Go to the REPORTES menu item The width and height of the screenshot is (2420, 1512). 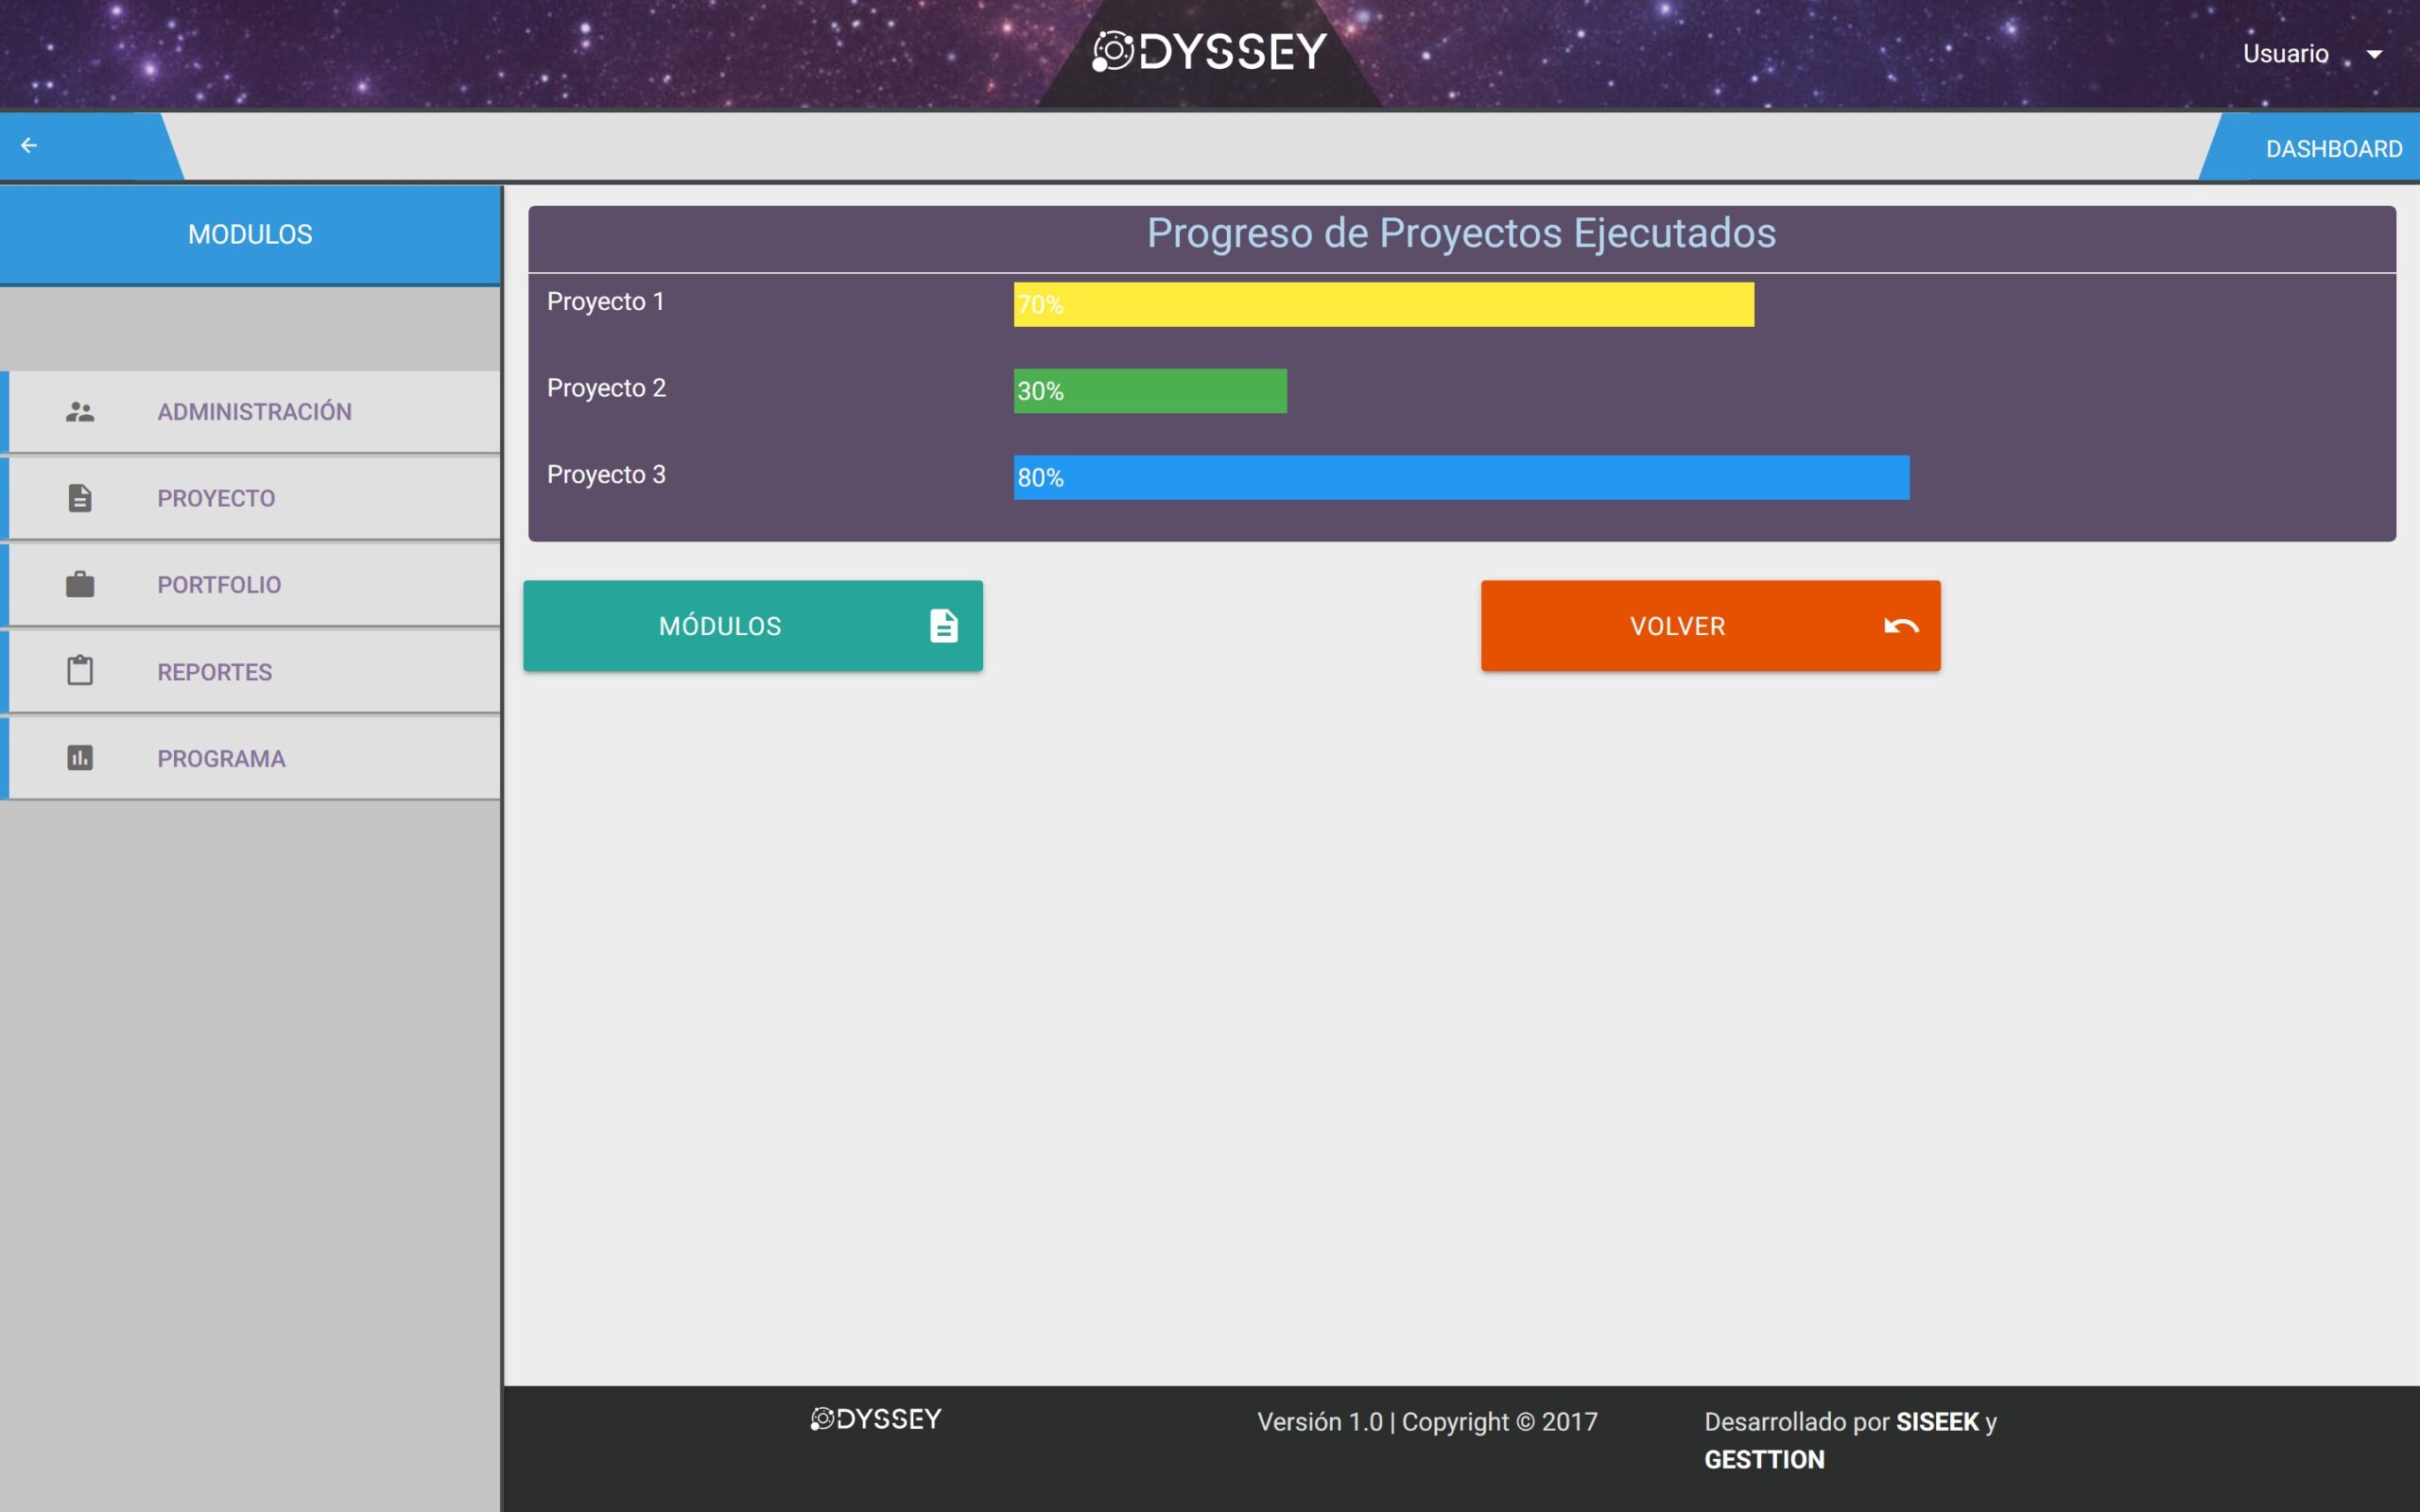pos(214,672)
